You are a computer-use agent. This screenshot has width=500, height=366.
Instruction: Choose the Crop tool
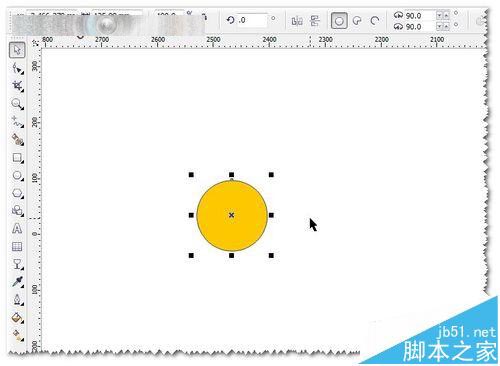(x=17, y=86)
